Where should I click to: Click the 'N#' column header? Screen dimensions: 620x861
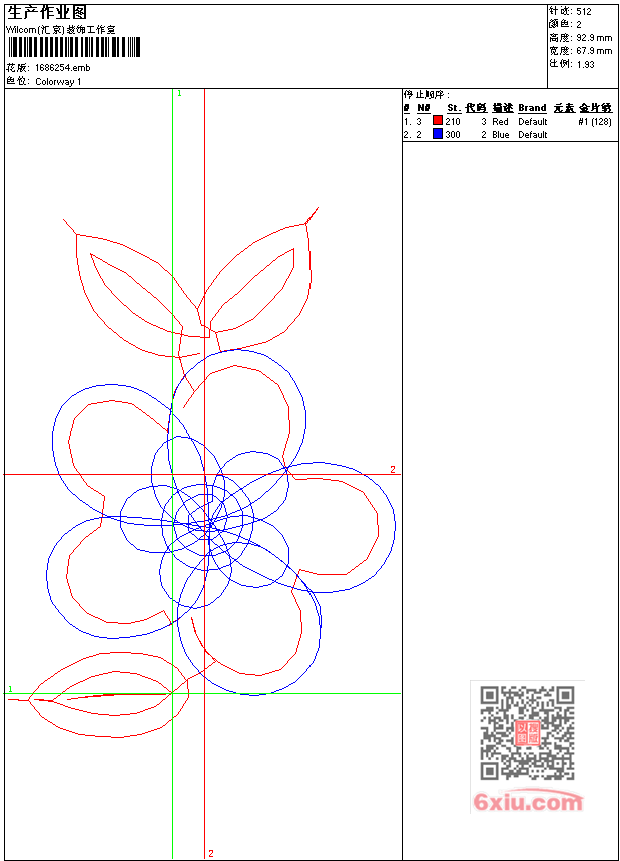(x=423, y=108)
